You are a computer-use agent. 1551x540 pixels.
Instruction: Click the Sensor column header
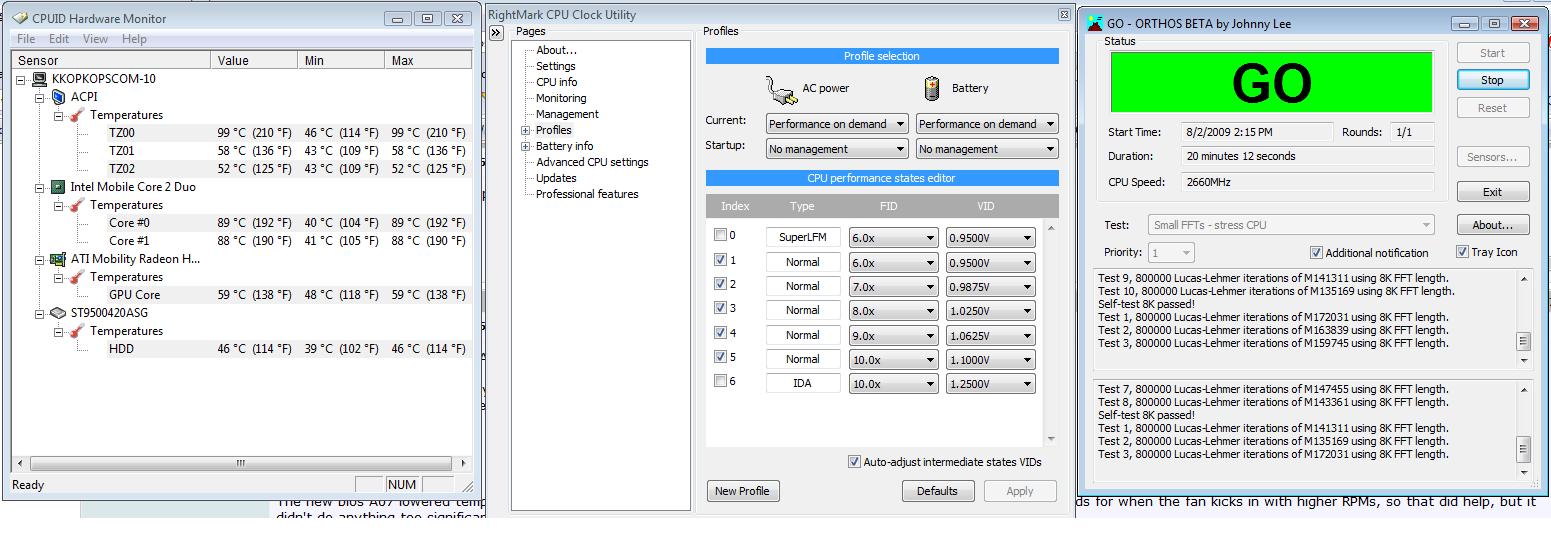(x=112, y=60)
